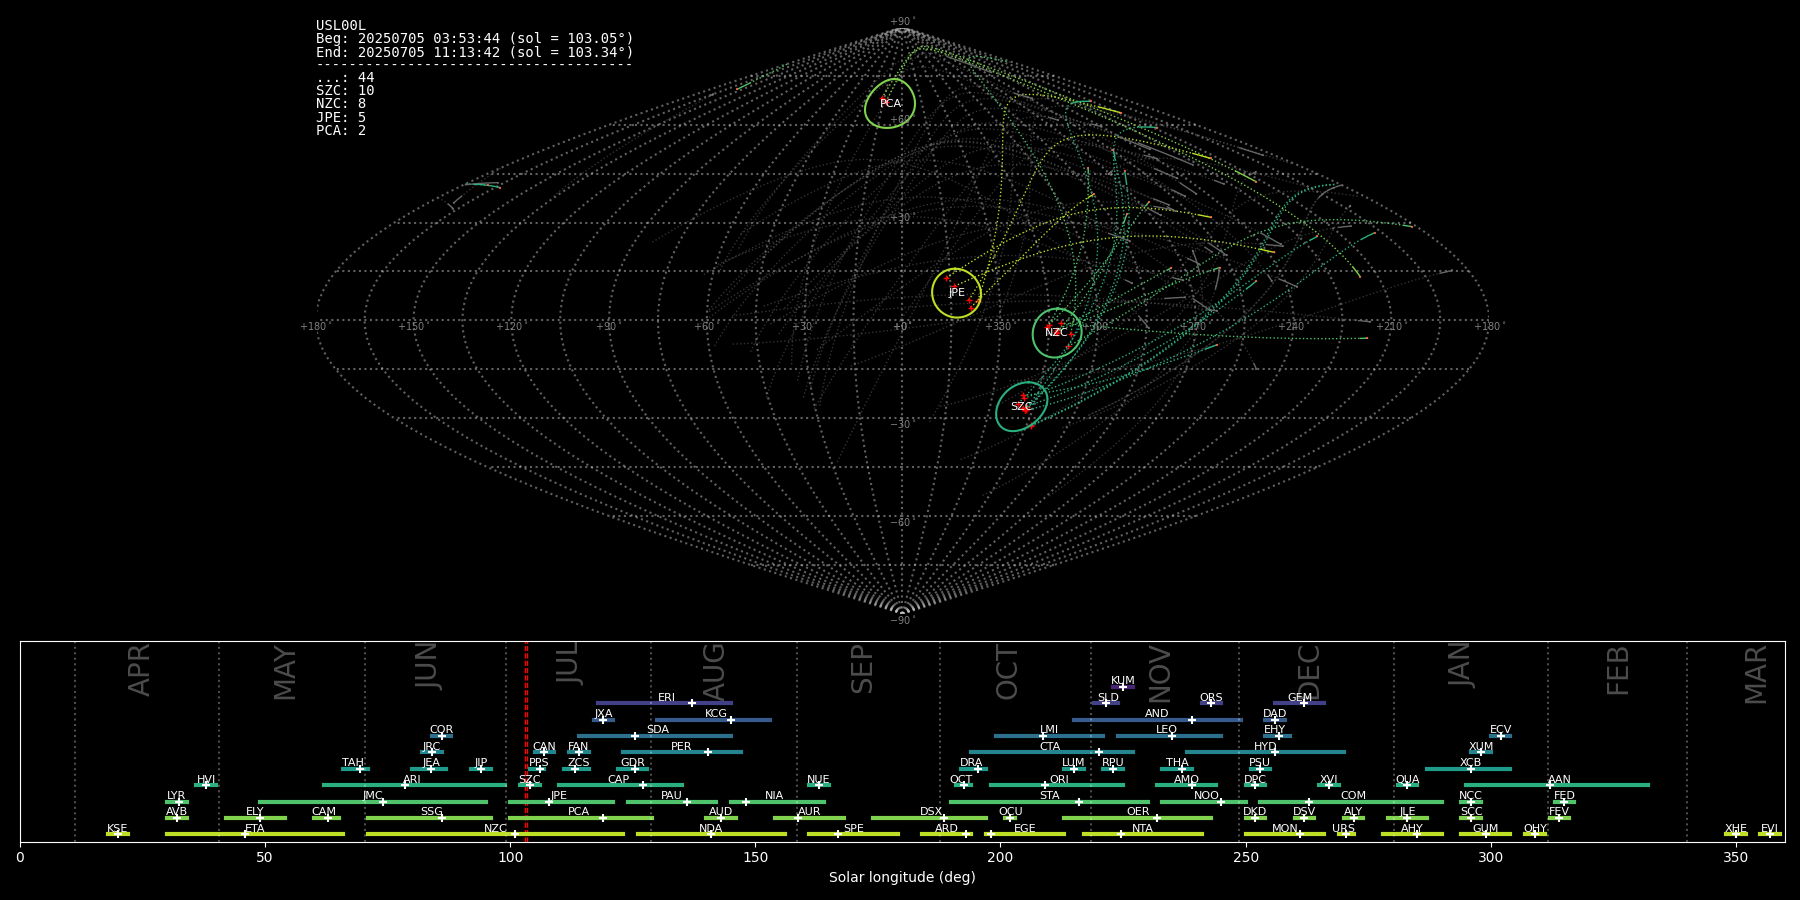This screenshot has height=900, width=1800.
Task: Click the 'JPE: 5' count in header
Action: [x=341, y=118]
